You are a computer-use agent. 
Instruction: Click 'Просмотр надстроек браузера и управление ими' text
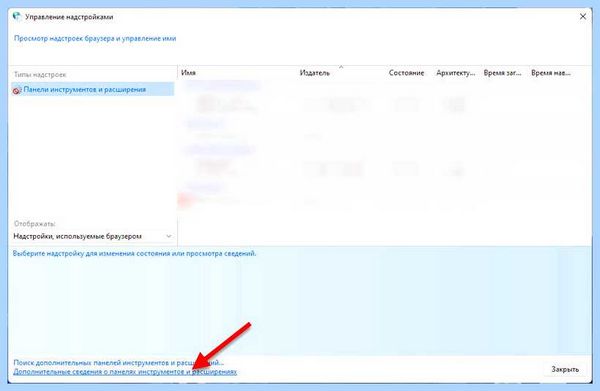pos(95,38)
